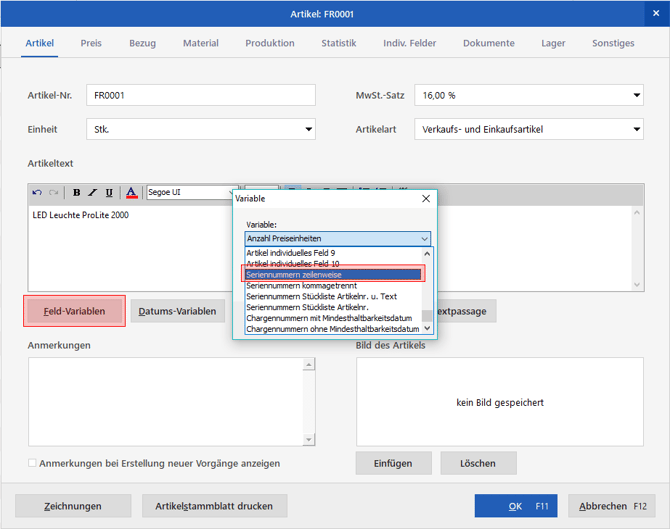Toggle italic formatting in Artikeltext
The image size is (670, 529).
93,192
